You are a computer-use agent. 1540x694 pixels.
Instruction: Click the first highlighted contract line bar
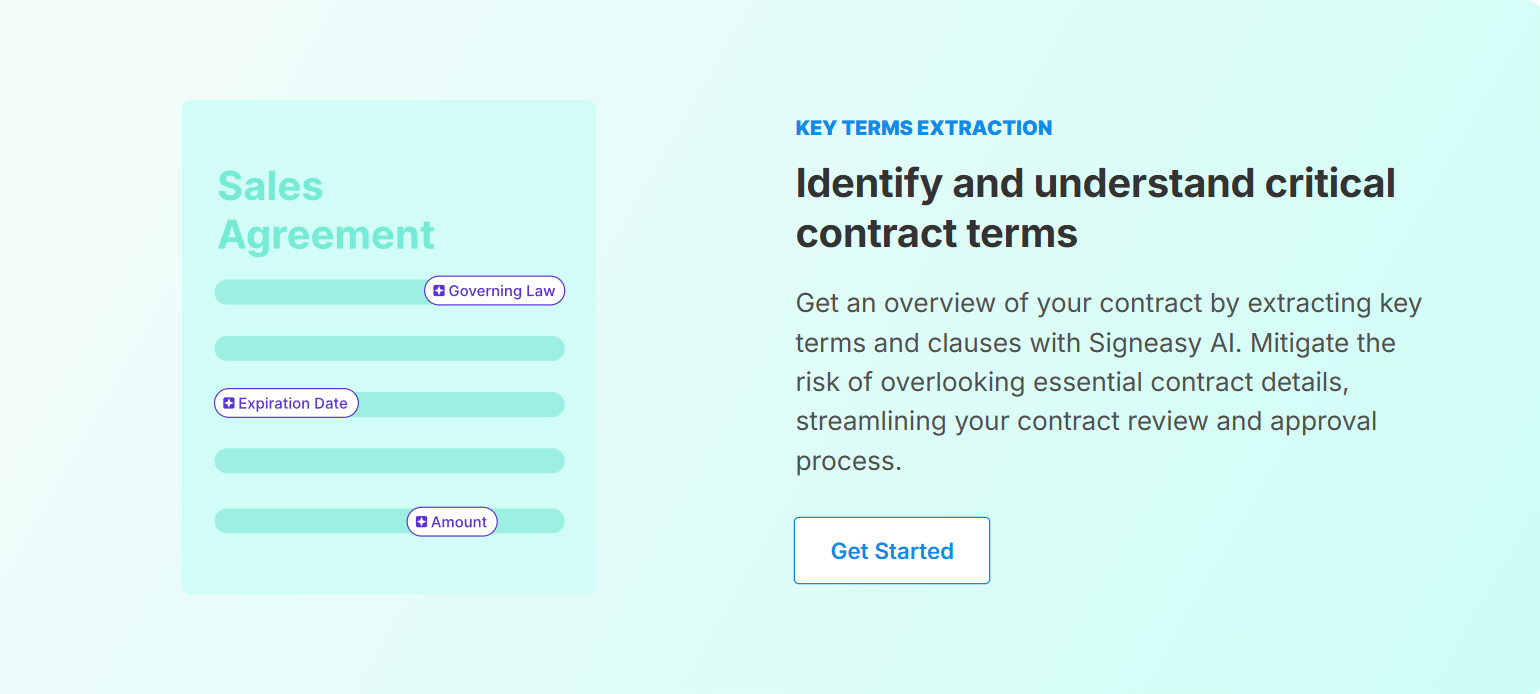(320, 291)
